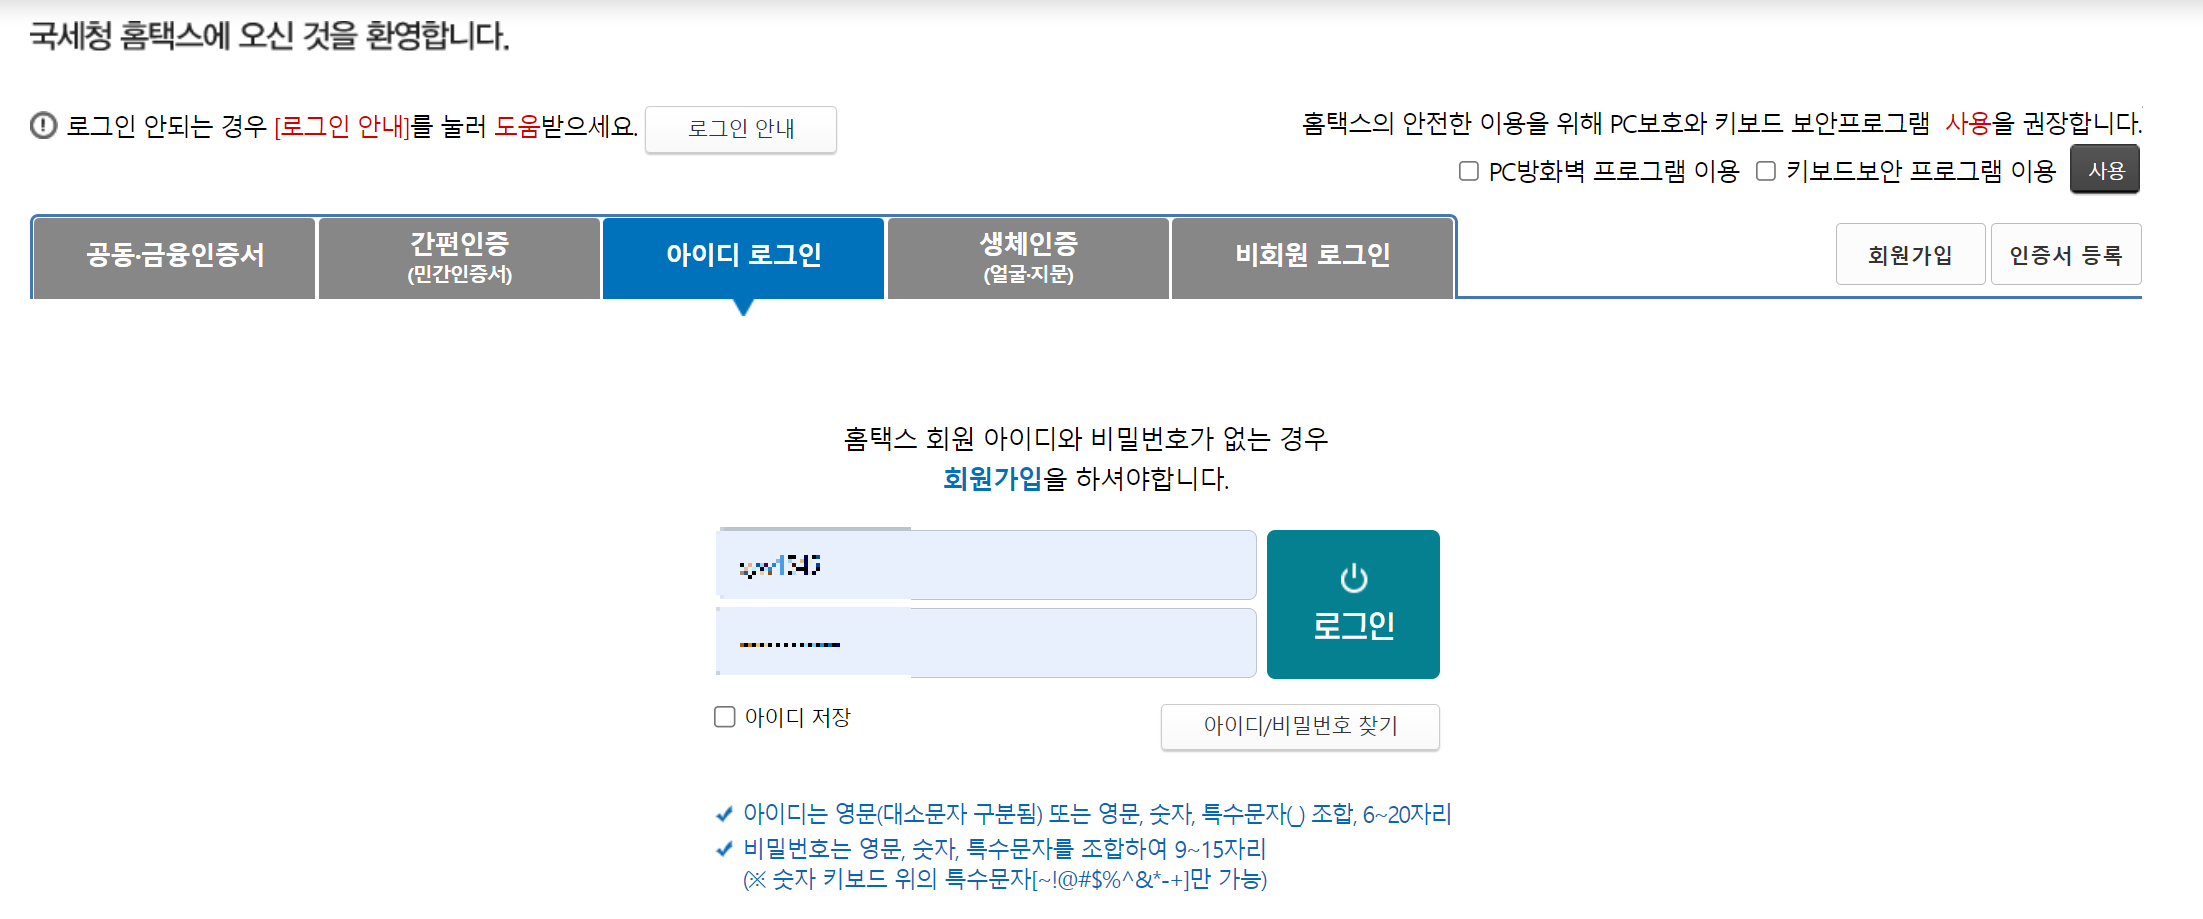Switch to 간편인증 (민간인증서) tab
The height and width of the screenshot is (919, 2203).
click(459, 257)
